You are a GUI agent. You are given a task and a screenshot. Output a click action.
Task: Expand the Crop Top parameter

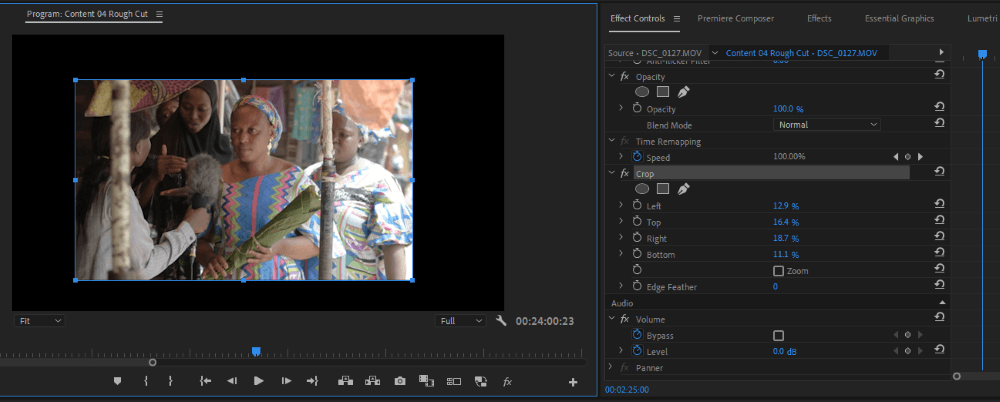point(621,221)
